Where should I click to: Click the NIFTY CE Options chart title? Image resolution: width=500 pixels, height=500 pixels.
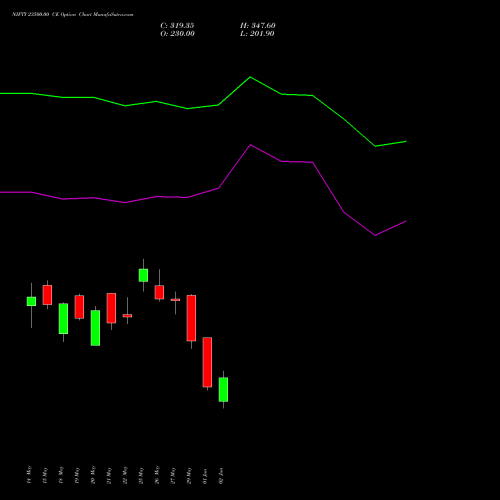(x=73, y=14)
